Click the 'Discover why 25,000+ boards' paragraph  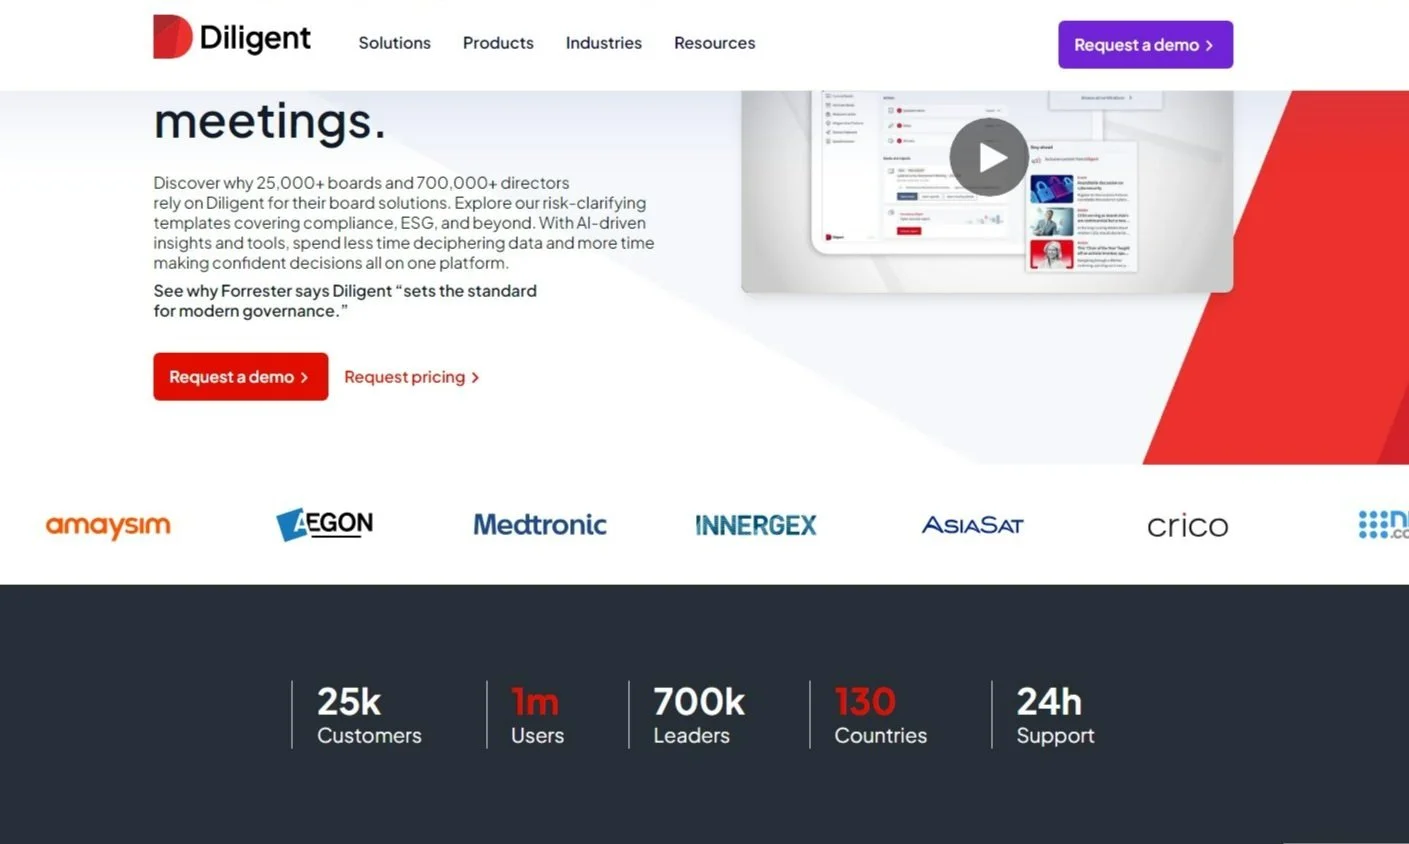pyautogui.click(x=404, y=223)
